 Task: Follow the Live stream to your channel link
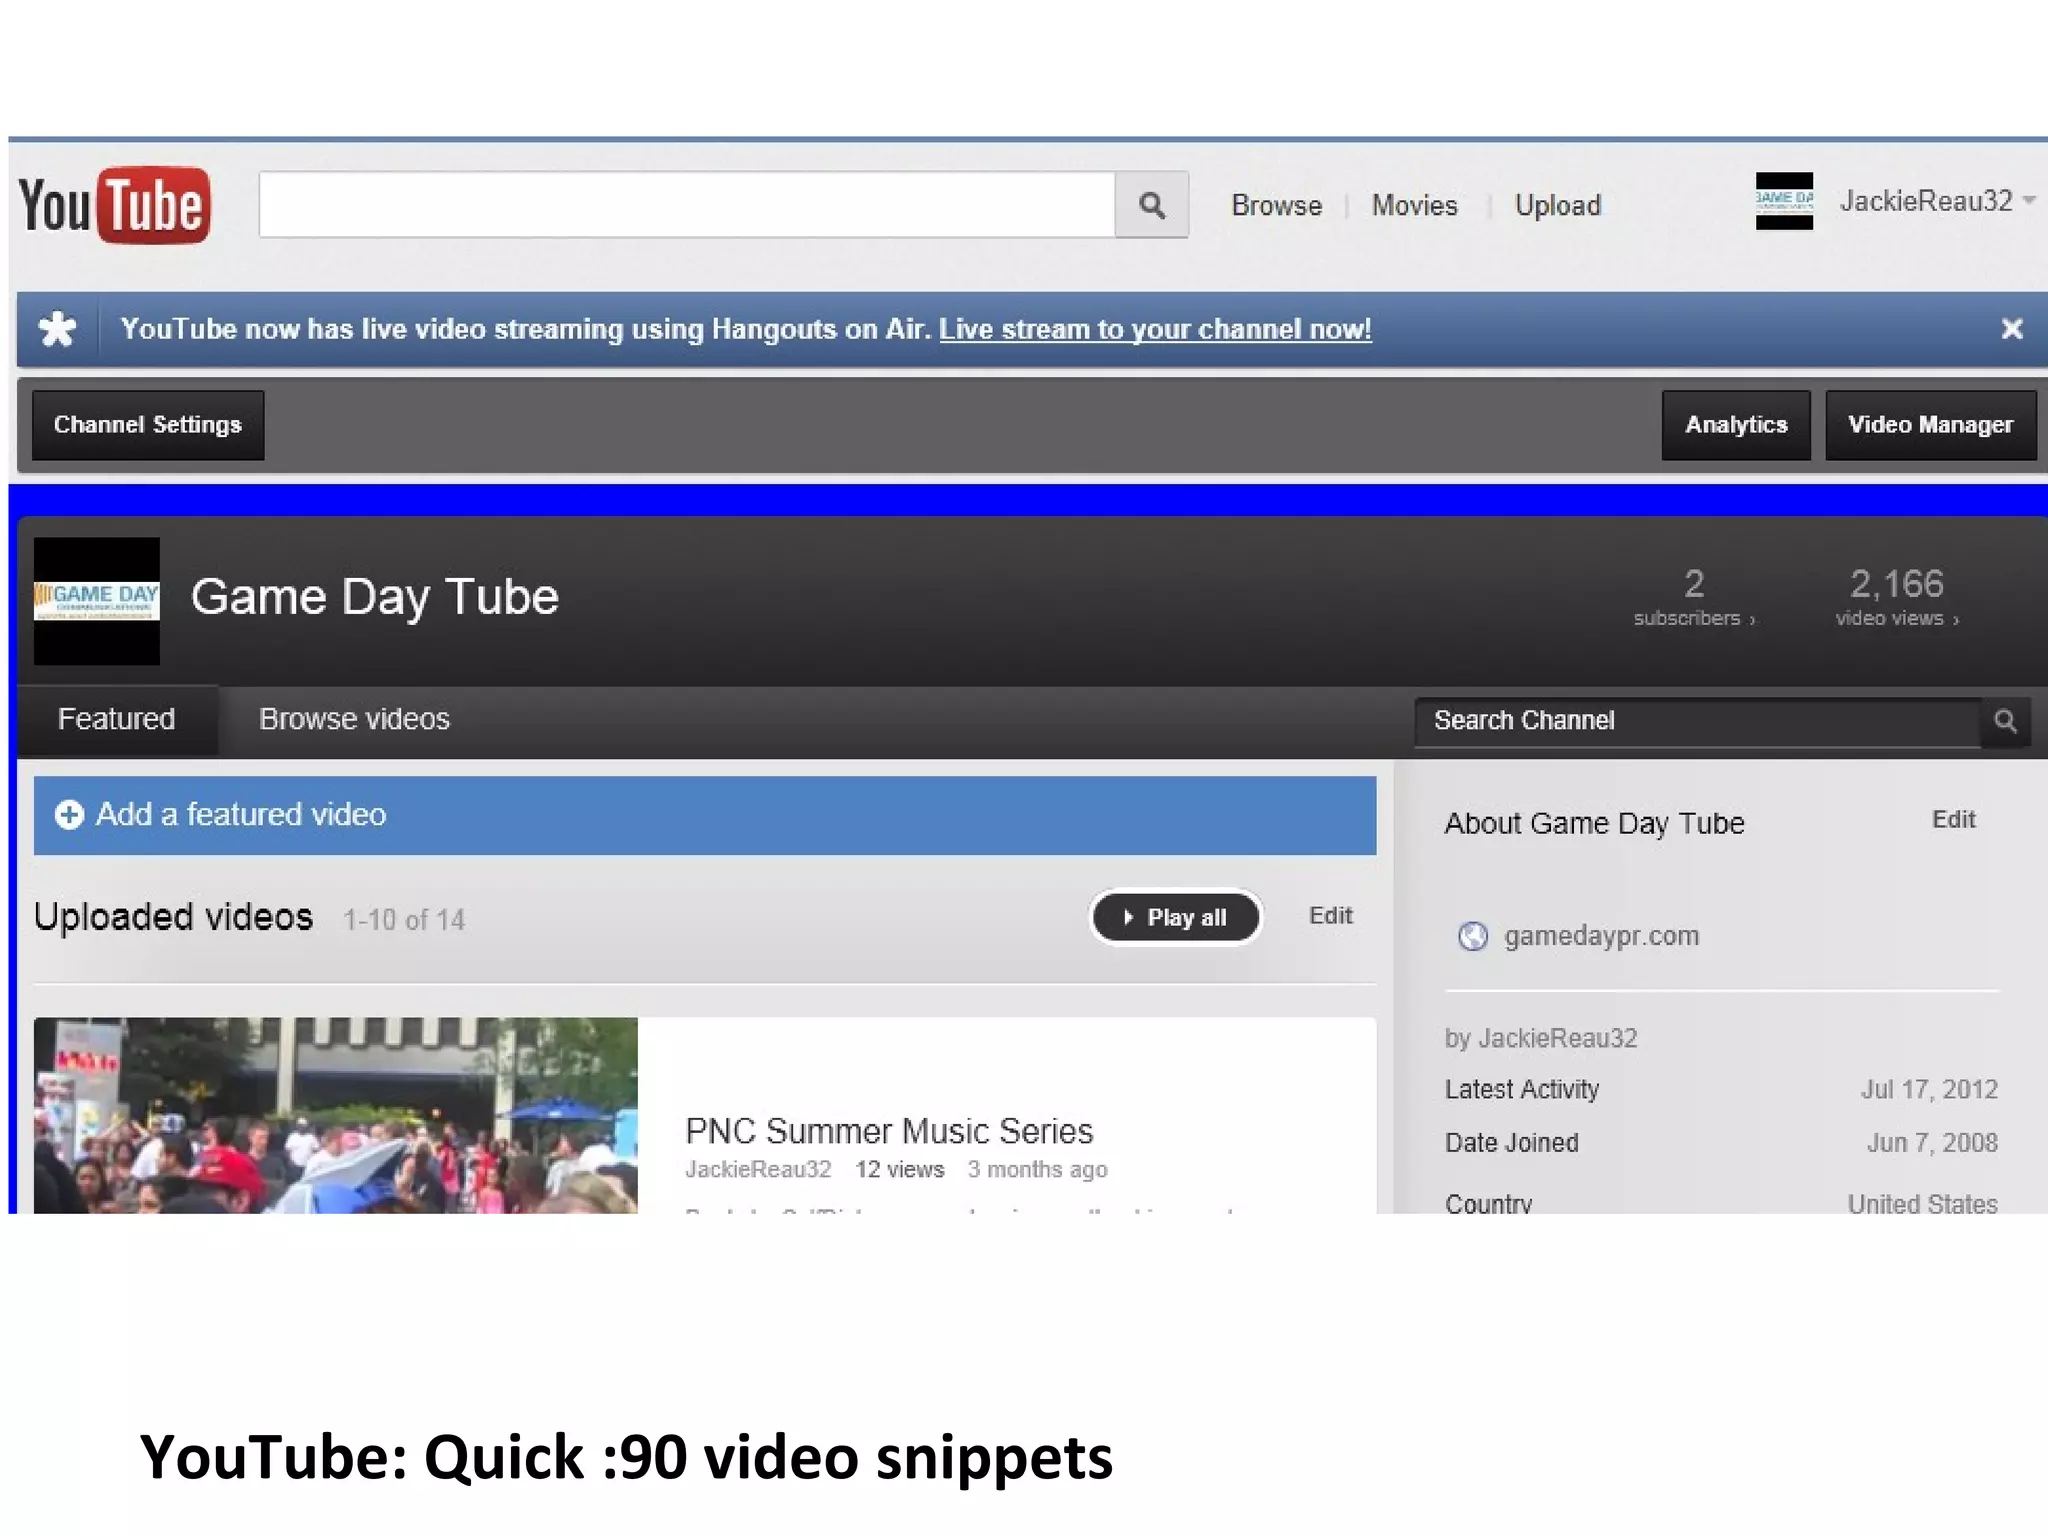pyautogui.click(x=1155, y=329)
